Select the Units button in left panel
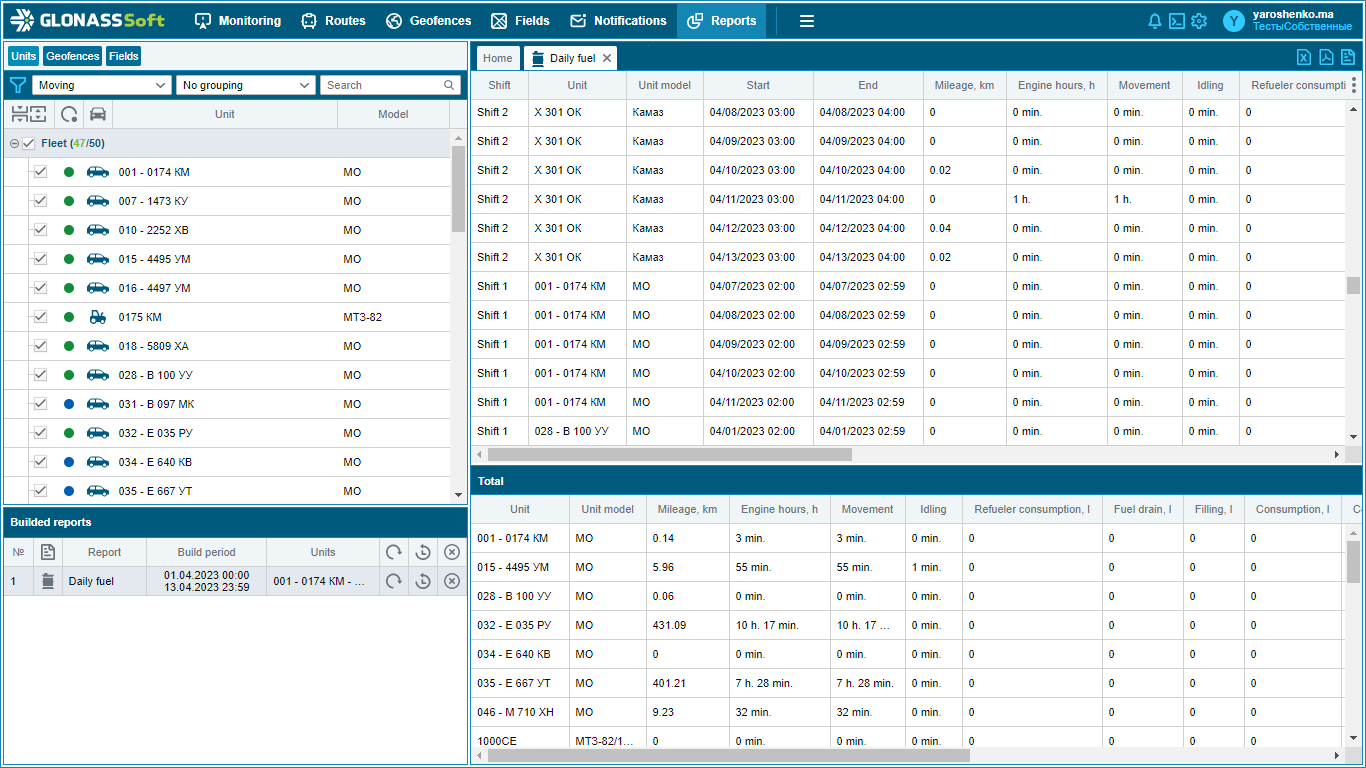The width and height of the screenshot is (1366, 768). coord(24,56)
